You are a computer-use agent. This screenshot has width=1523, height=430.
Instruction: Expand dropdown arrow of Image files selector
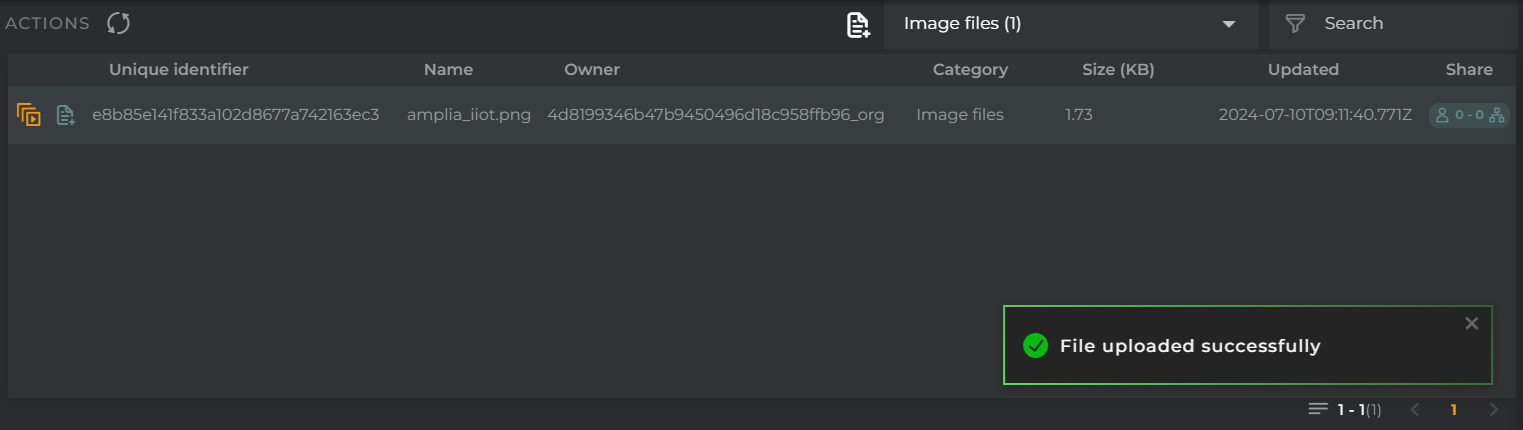point(1229,24)
